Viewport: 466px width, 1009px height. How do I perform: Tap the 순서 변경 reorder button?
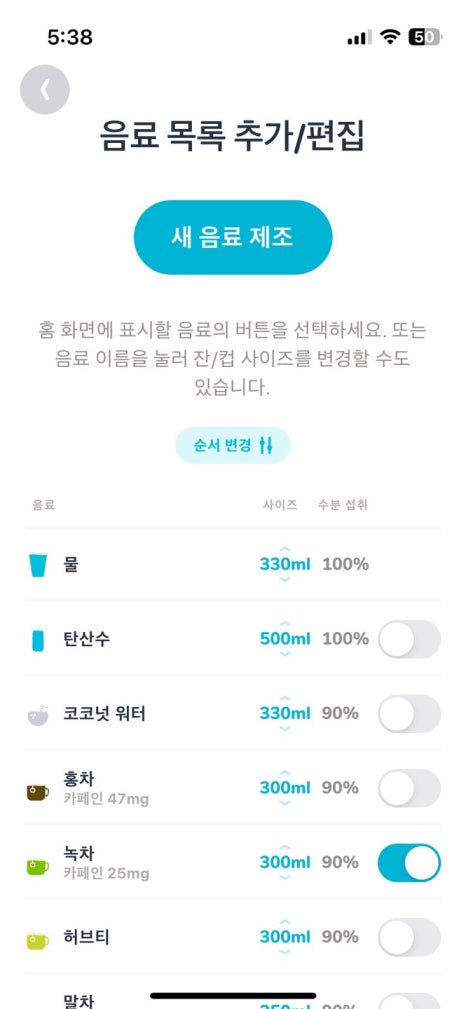(x=233, y=445)
